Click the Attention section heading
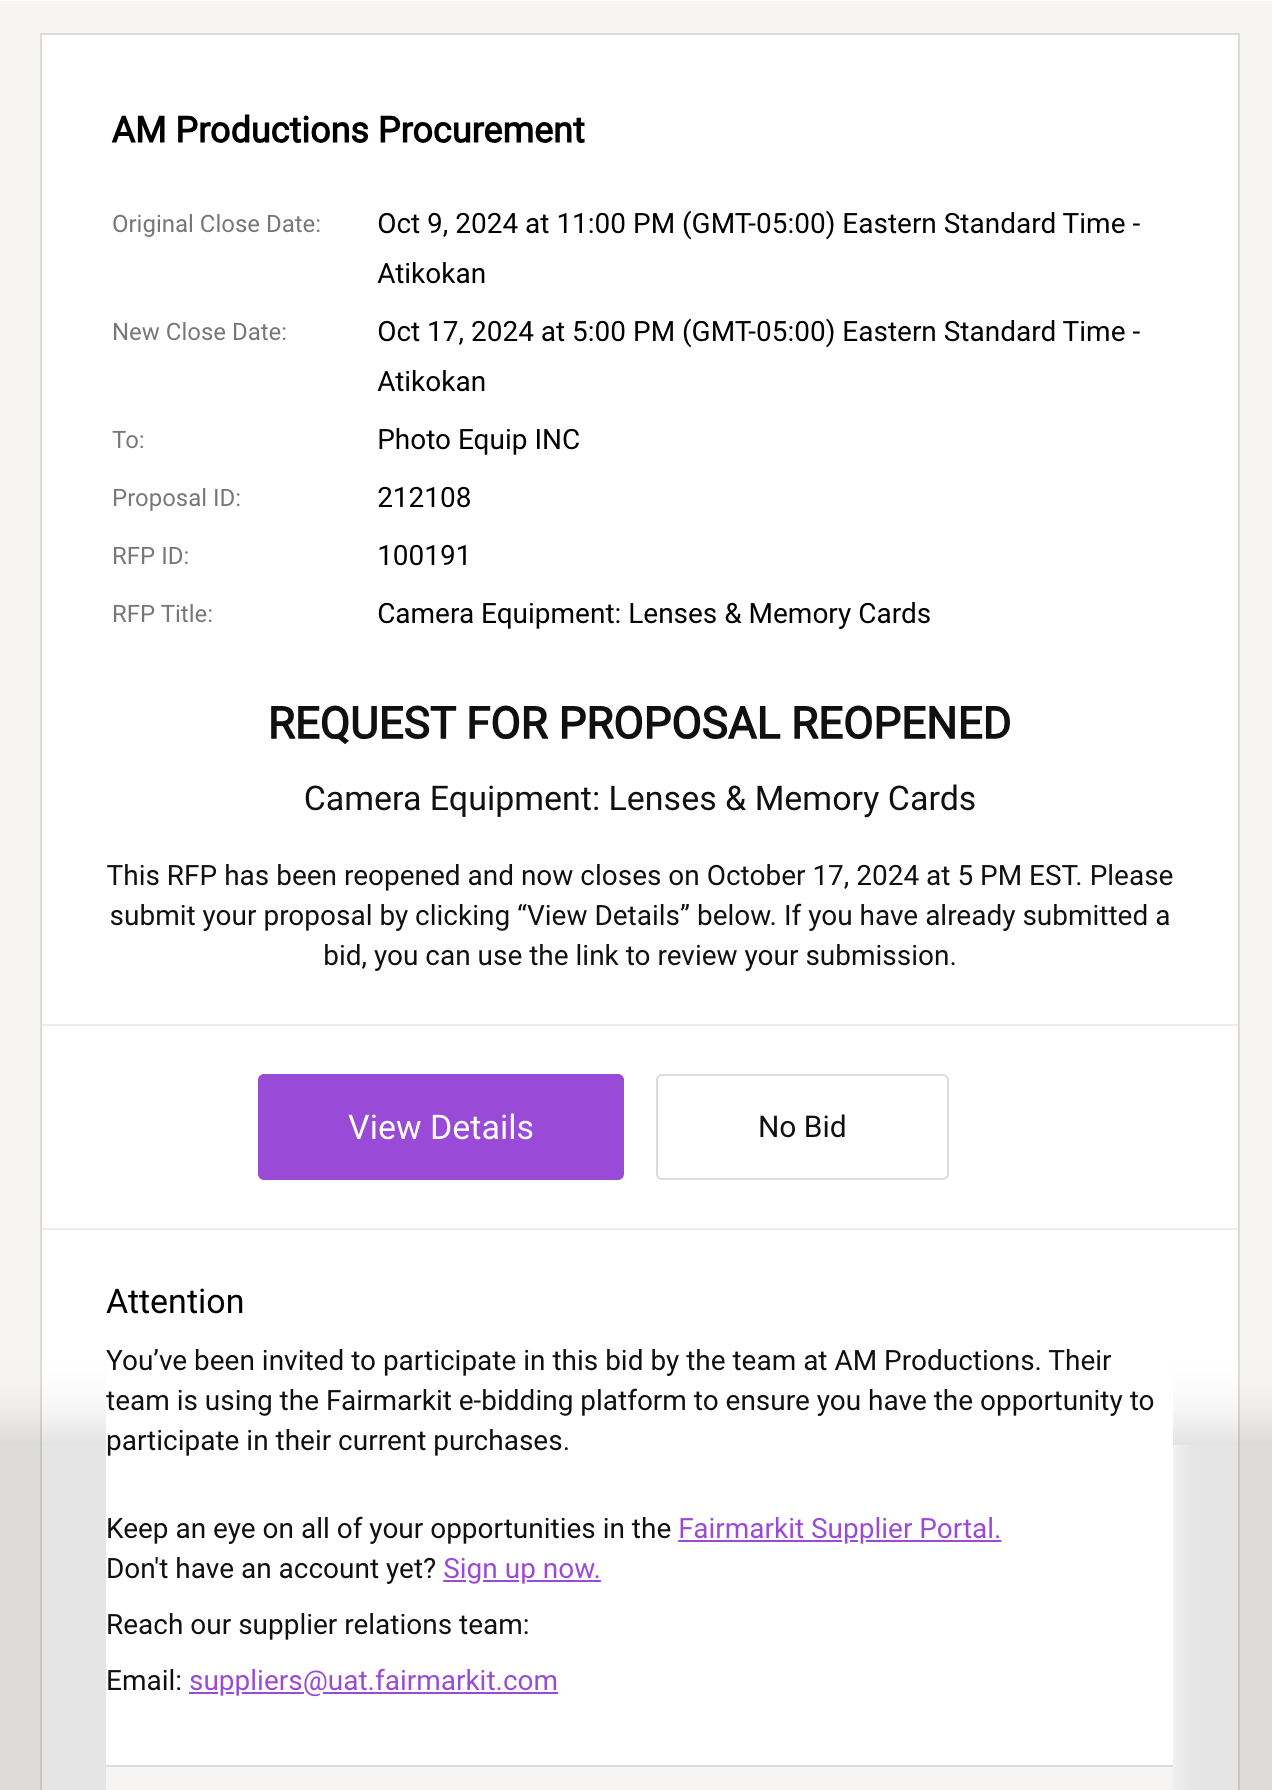1272x1790 pixels. [x=175, y=1301]
